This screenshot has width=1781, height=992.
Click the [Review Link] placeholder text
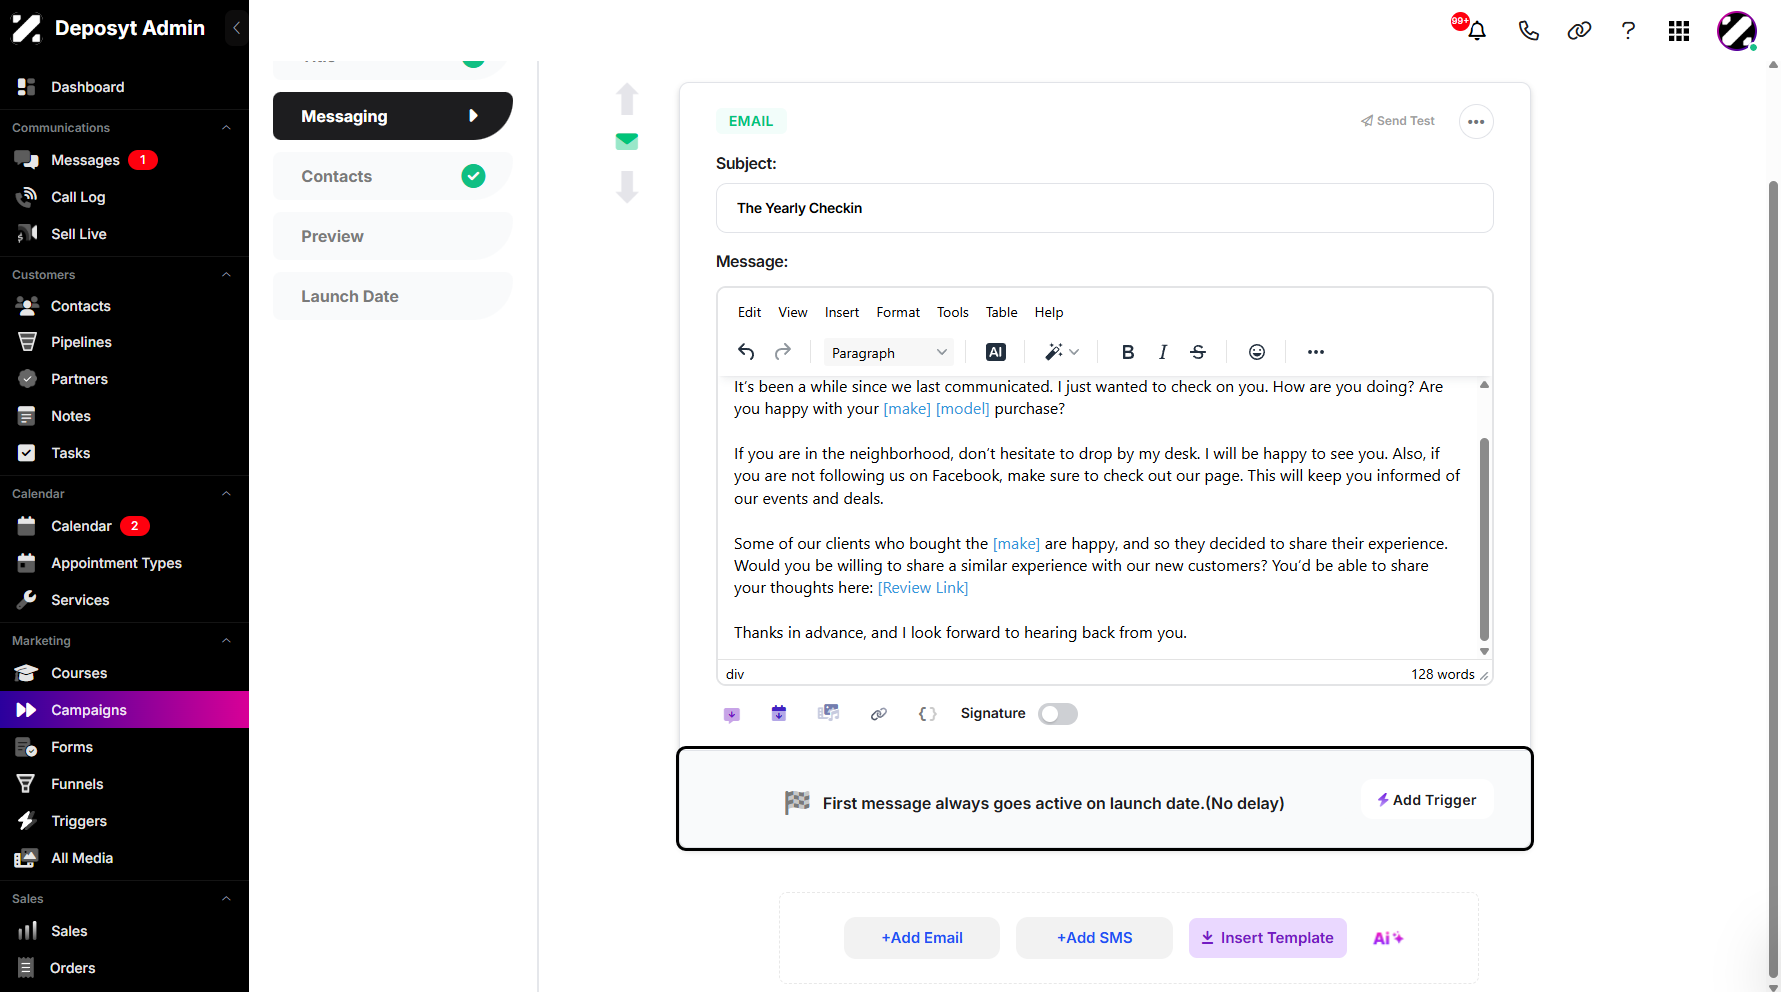coord(923,588)
